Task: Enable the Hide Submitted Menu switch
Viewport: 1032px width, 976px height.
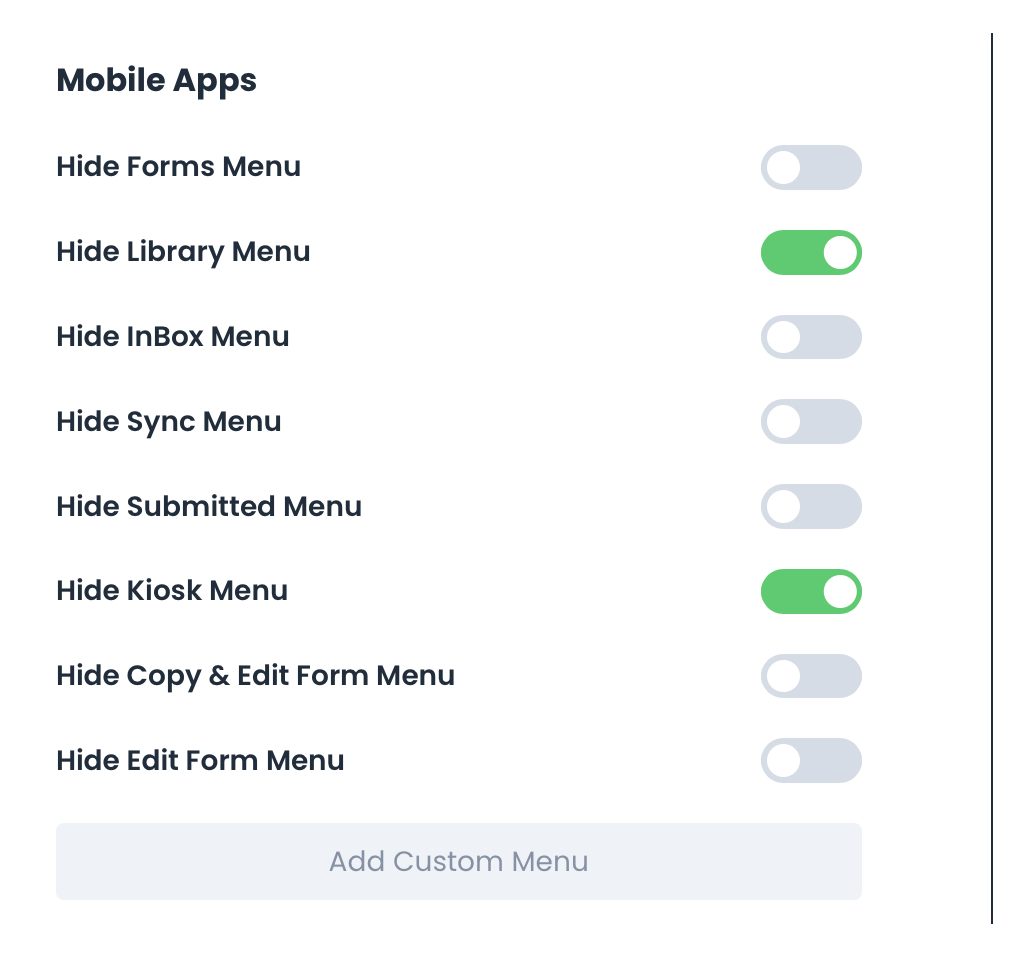Action: tap(811, 506)
